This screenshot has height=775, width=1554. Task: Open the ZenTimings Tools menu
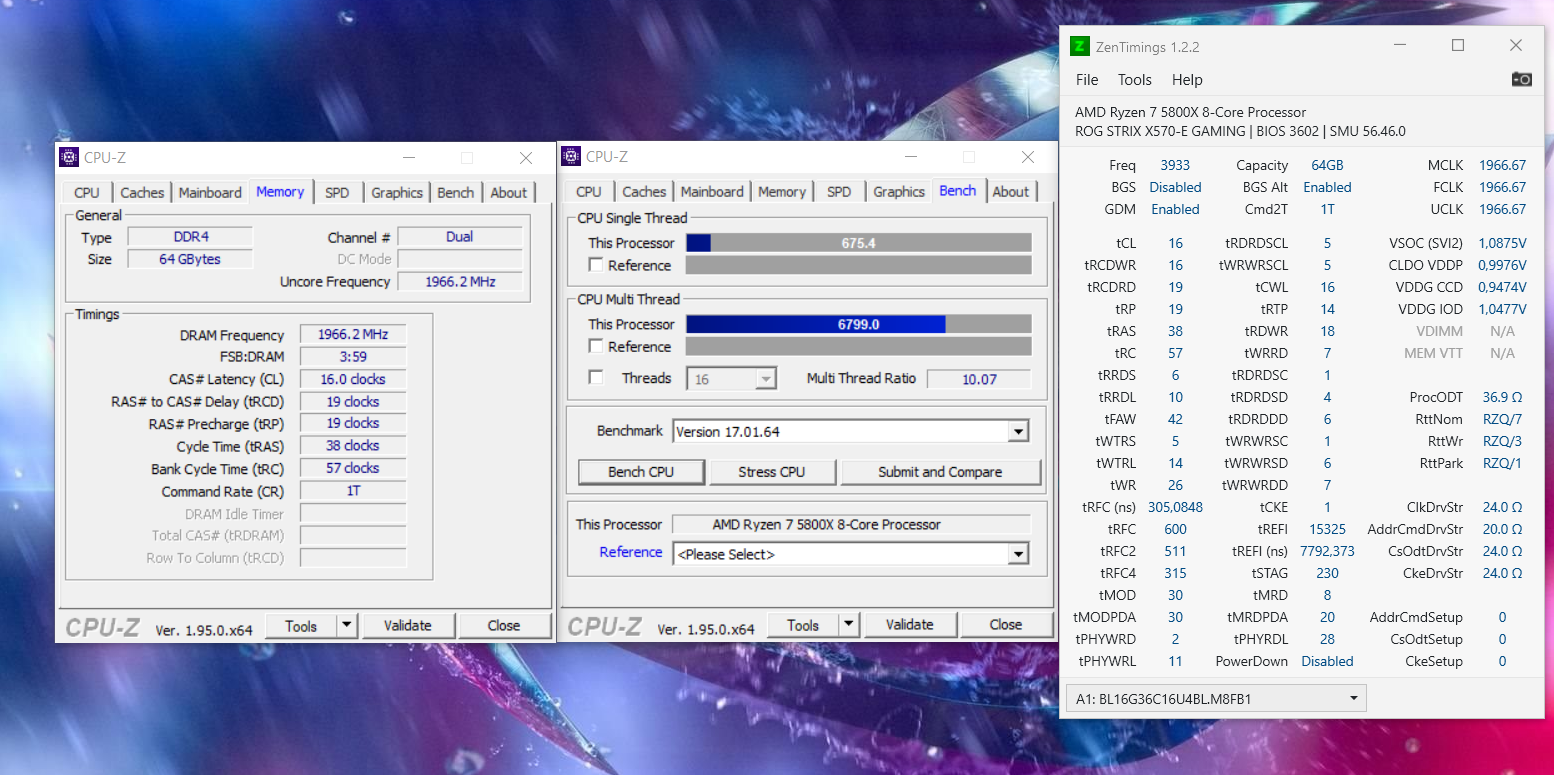coord(1135,80)
